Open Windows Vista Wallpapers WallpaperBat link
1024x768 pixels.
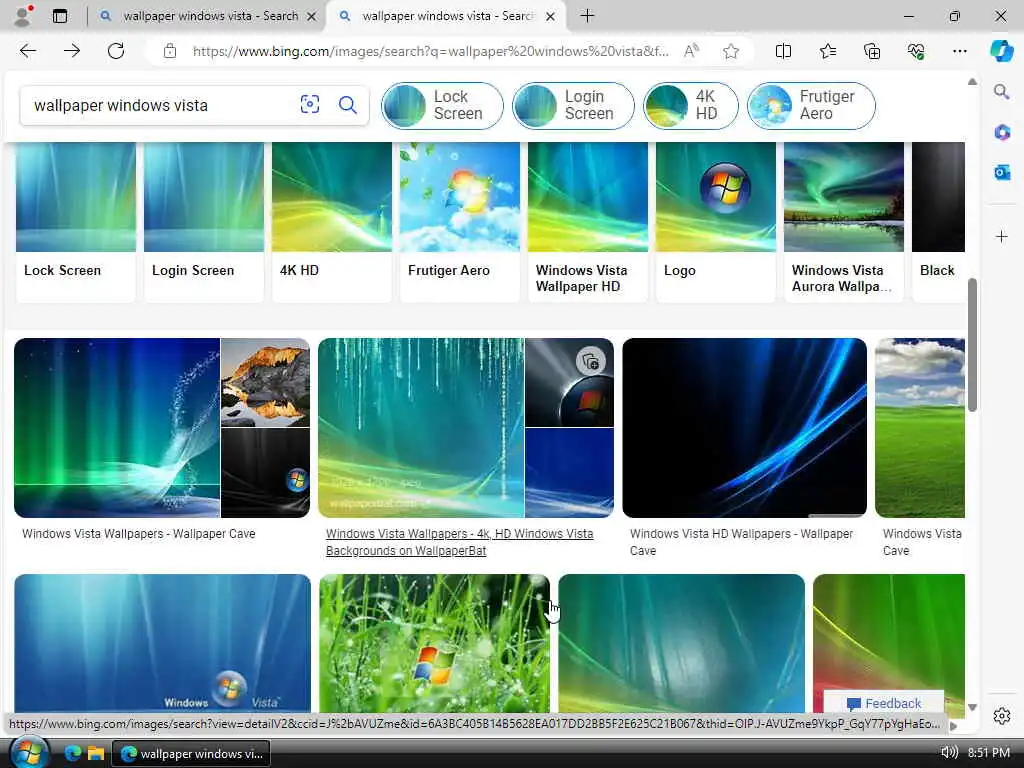click(x=459, y=542)
